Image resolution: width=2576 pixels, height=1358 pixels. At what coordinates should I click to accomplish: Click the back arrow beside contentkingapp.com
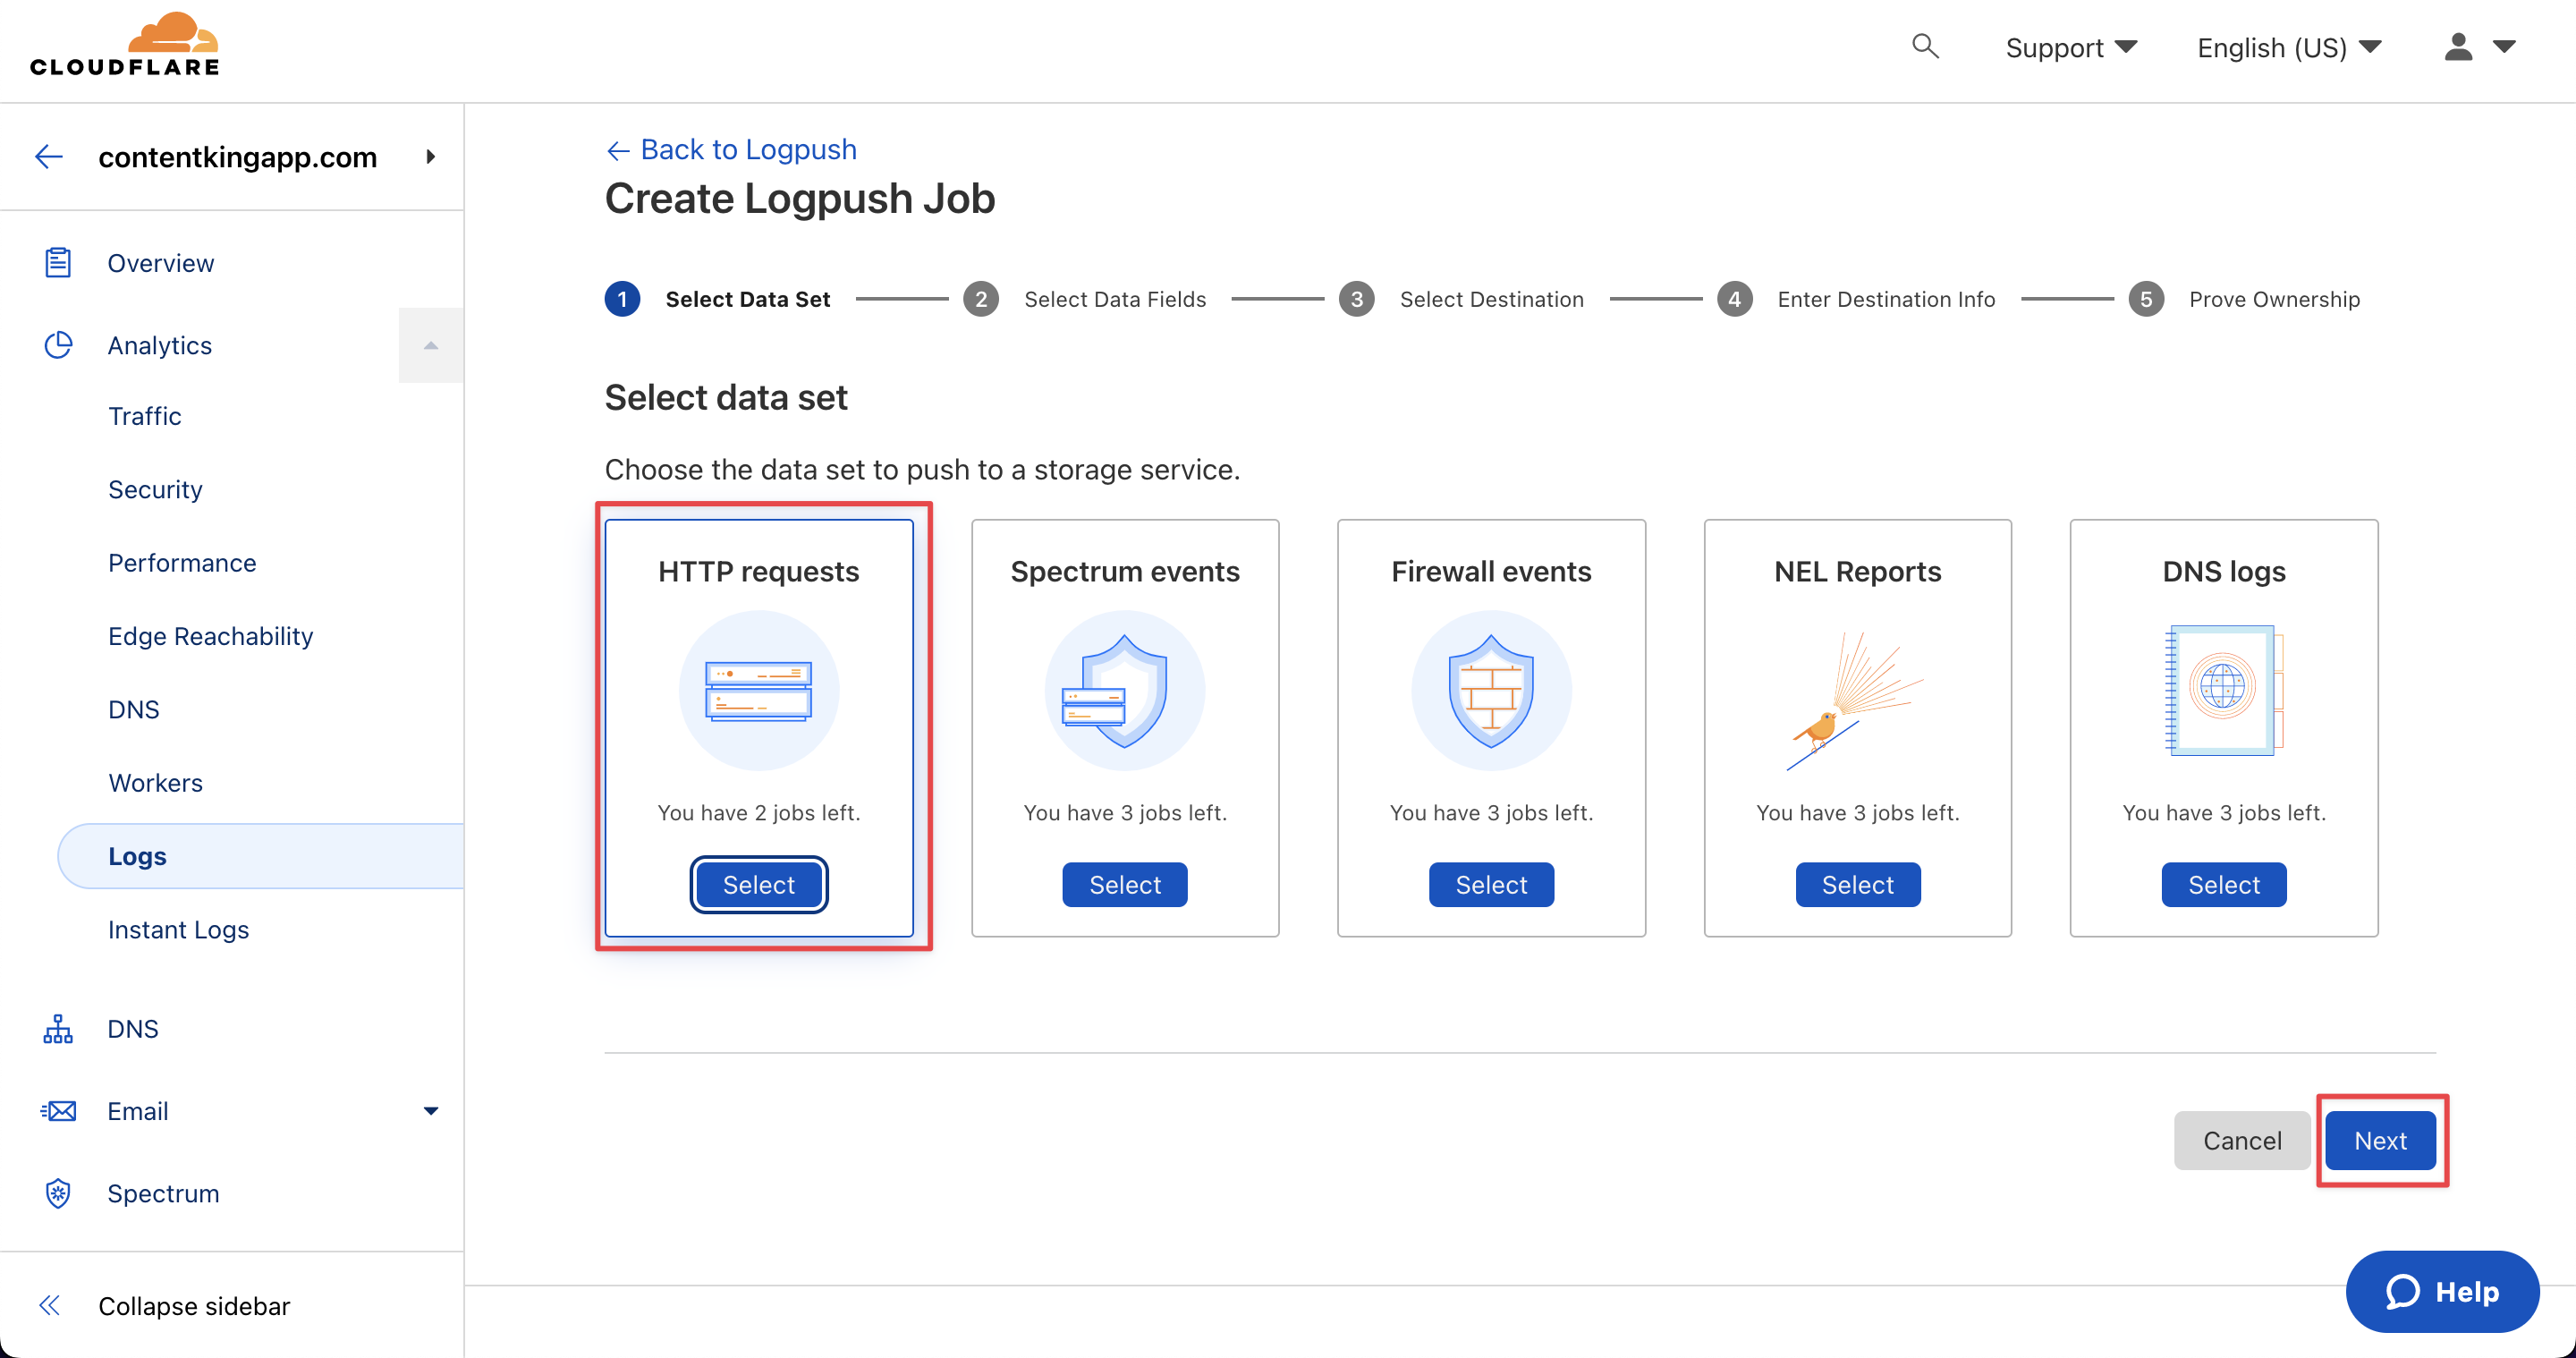pos(49,156)
